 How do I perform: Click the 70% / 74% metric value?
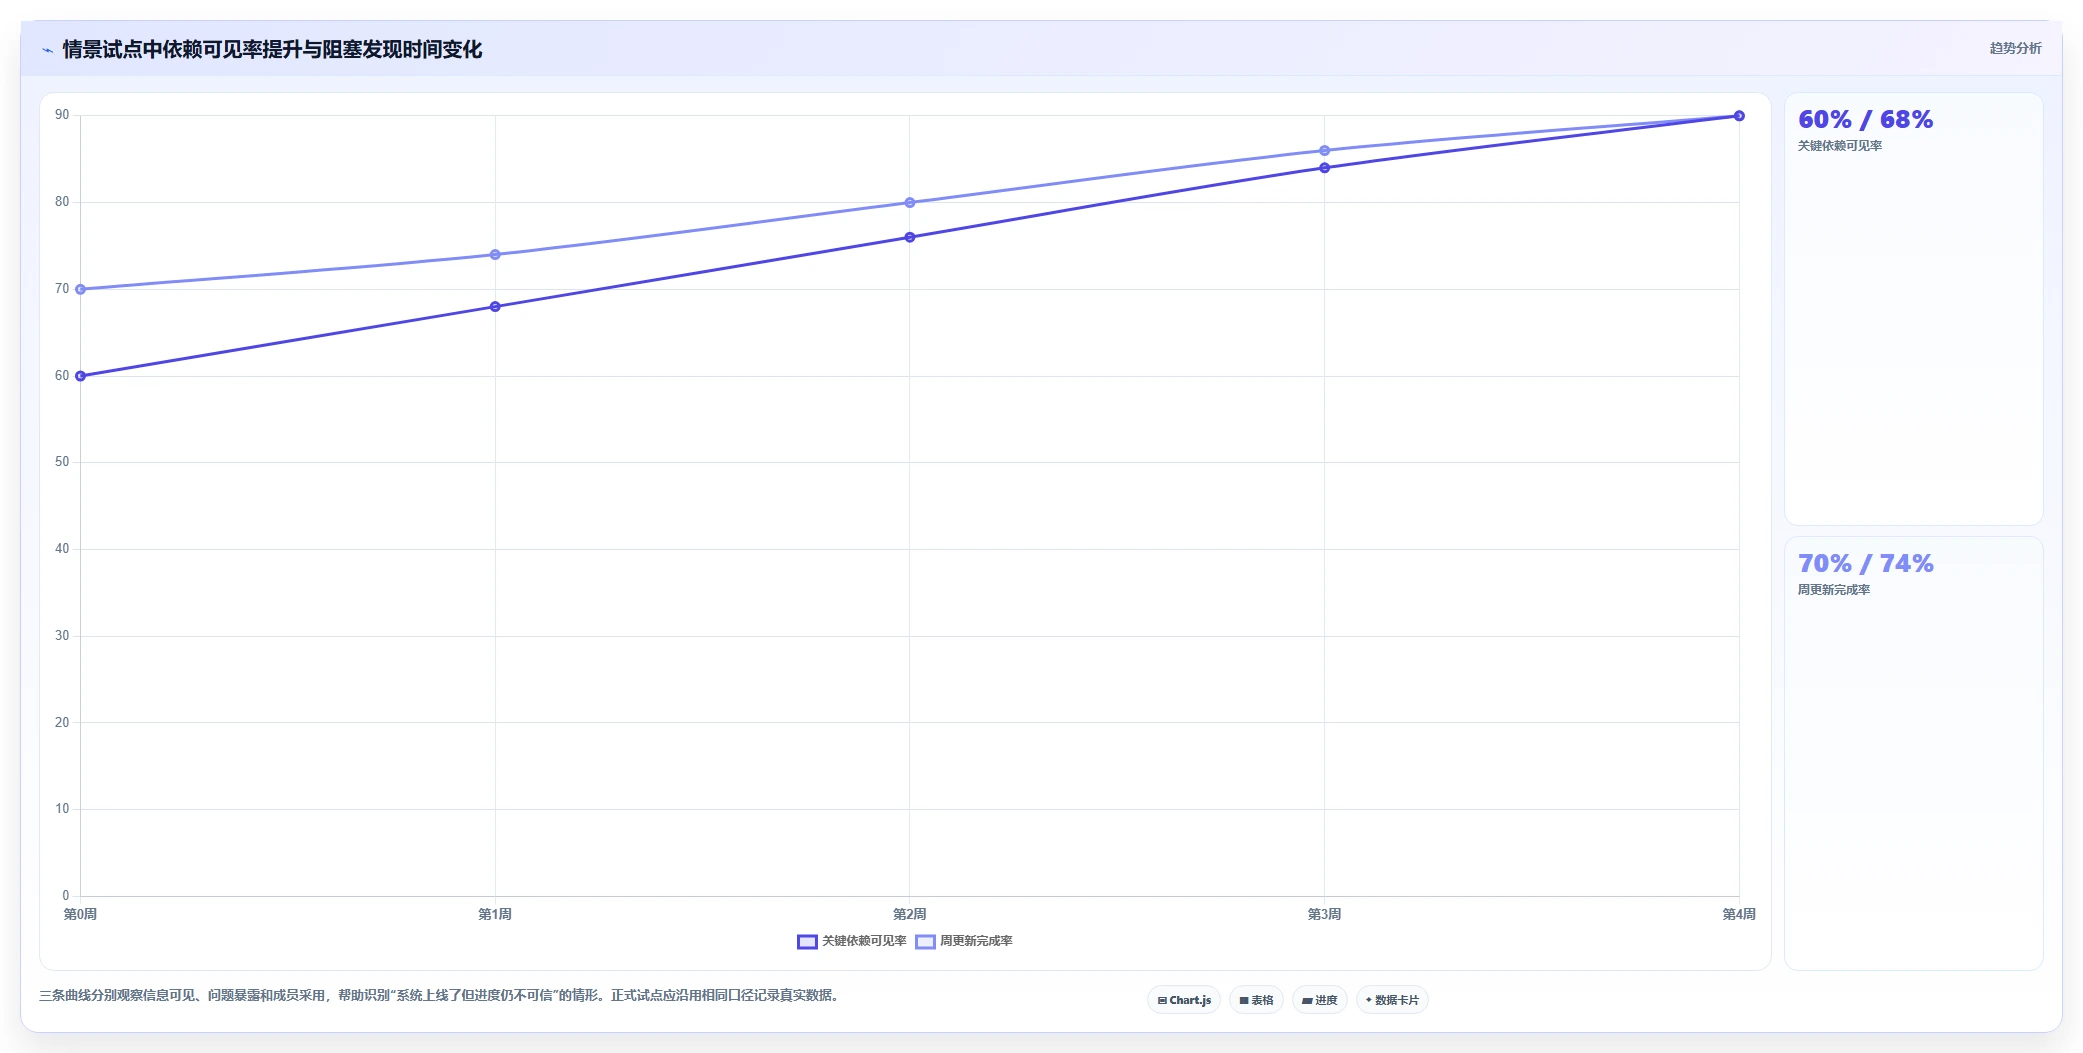pos(1865,564)
